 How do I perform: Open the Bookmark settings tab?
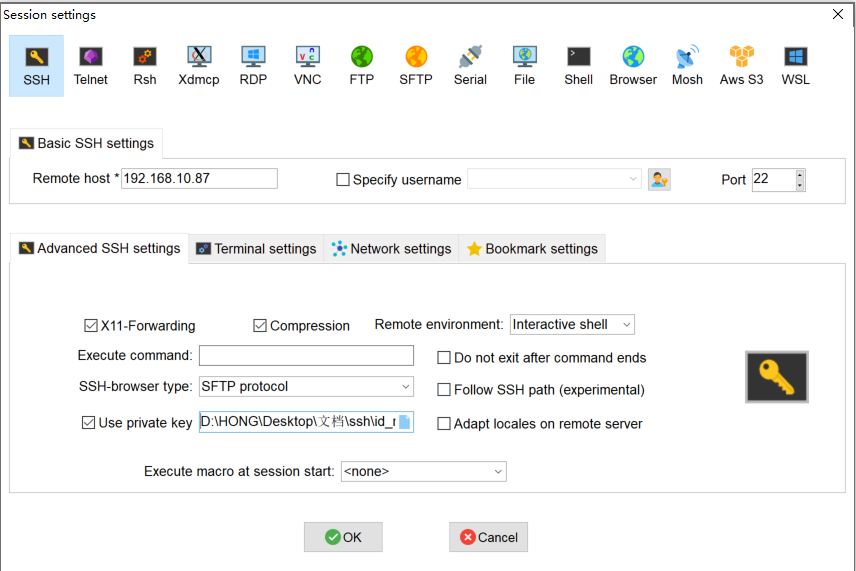532,249
